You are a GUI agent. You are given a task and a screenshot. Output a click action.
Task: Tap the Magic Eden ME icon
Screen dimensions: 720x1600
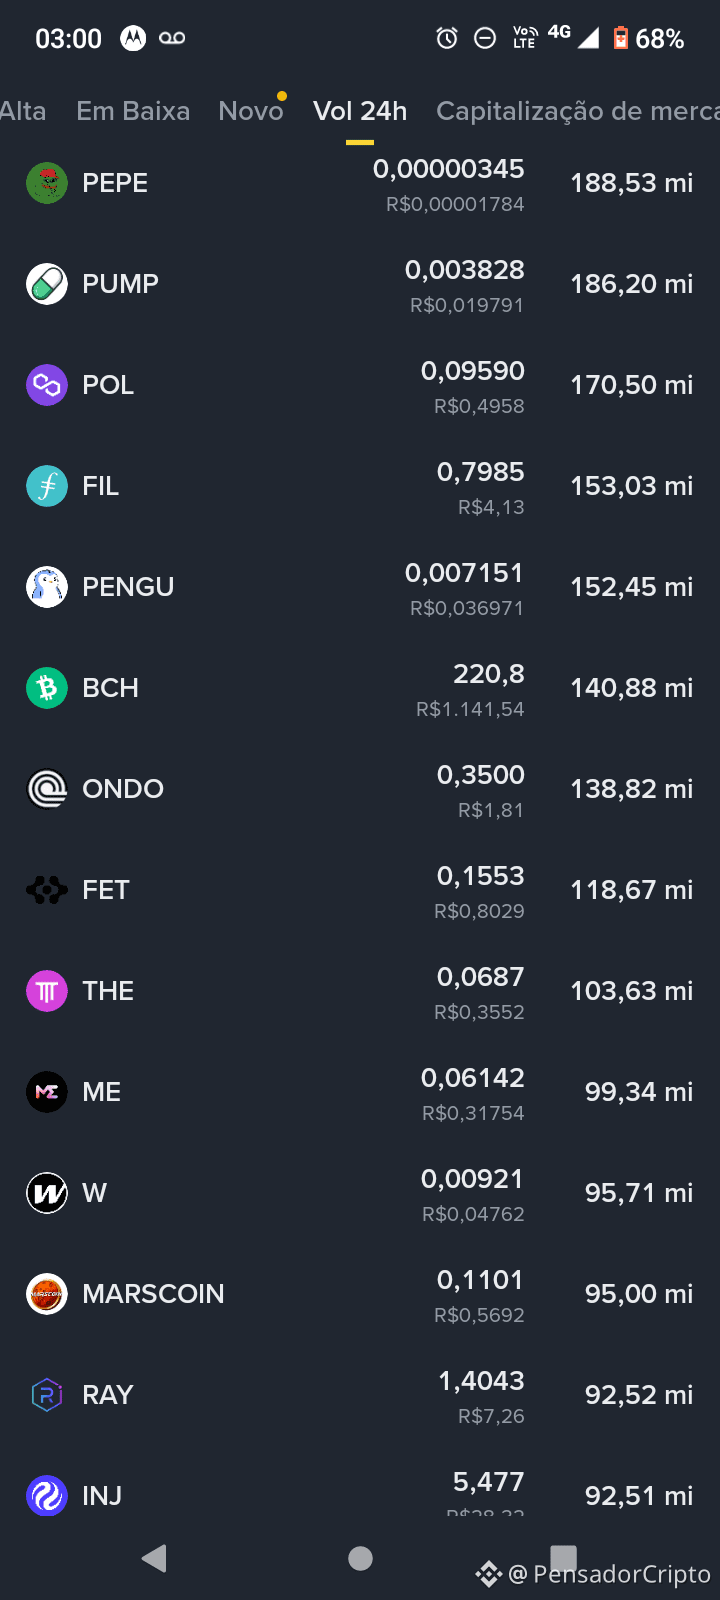tap(47, 1092)
